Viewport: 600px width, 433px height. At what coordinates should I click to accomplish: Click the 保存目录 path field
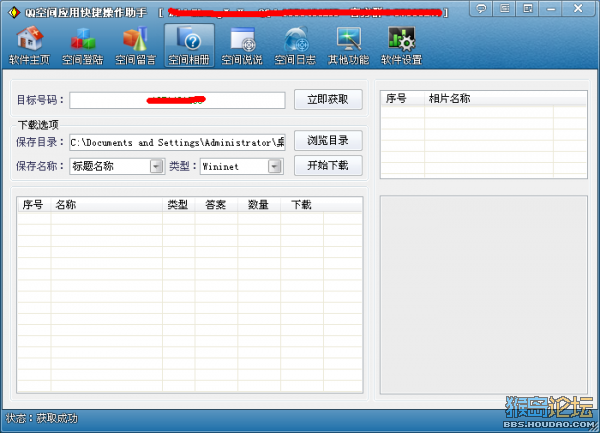click(x=177, y=142)
